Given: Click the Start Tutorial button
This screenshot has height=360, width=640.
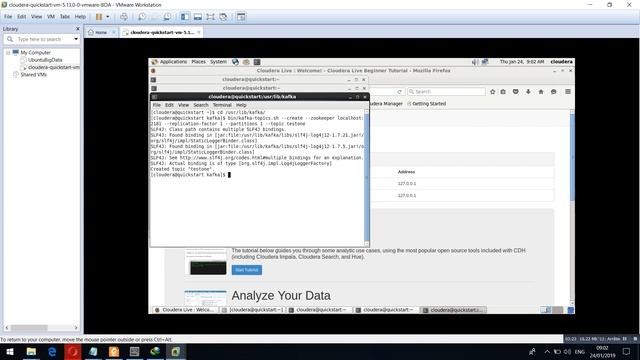Looking at the screenshot, I should tap(247, 270).
